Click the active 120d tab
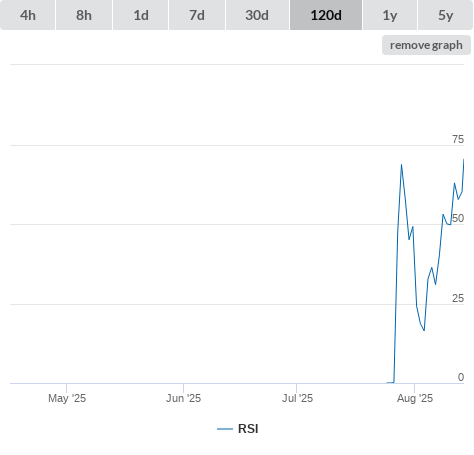Viewport: 474px width, 455px height. tap(326, 15)
